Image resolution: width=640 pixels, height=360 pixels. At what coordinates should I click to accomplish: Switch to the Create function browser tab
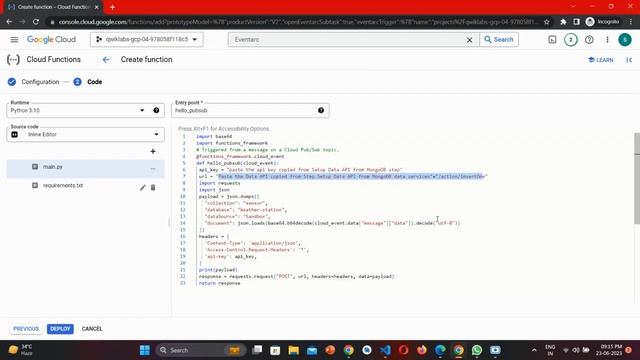(x=53, y=7)
